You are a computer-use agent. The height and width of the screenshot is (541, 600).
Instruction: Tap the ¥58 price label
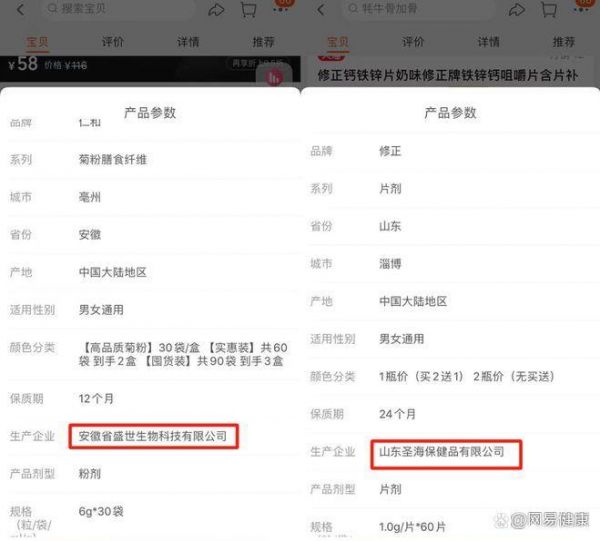24,64
